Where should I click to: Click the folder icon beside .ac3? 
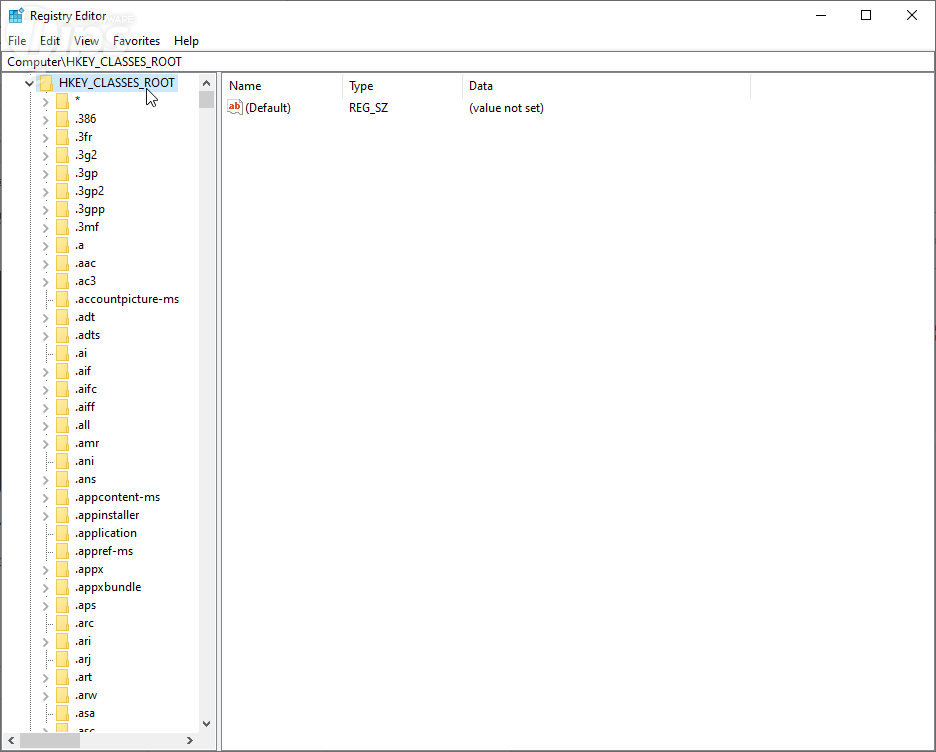click(x=62, y=281)
